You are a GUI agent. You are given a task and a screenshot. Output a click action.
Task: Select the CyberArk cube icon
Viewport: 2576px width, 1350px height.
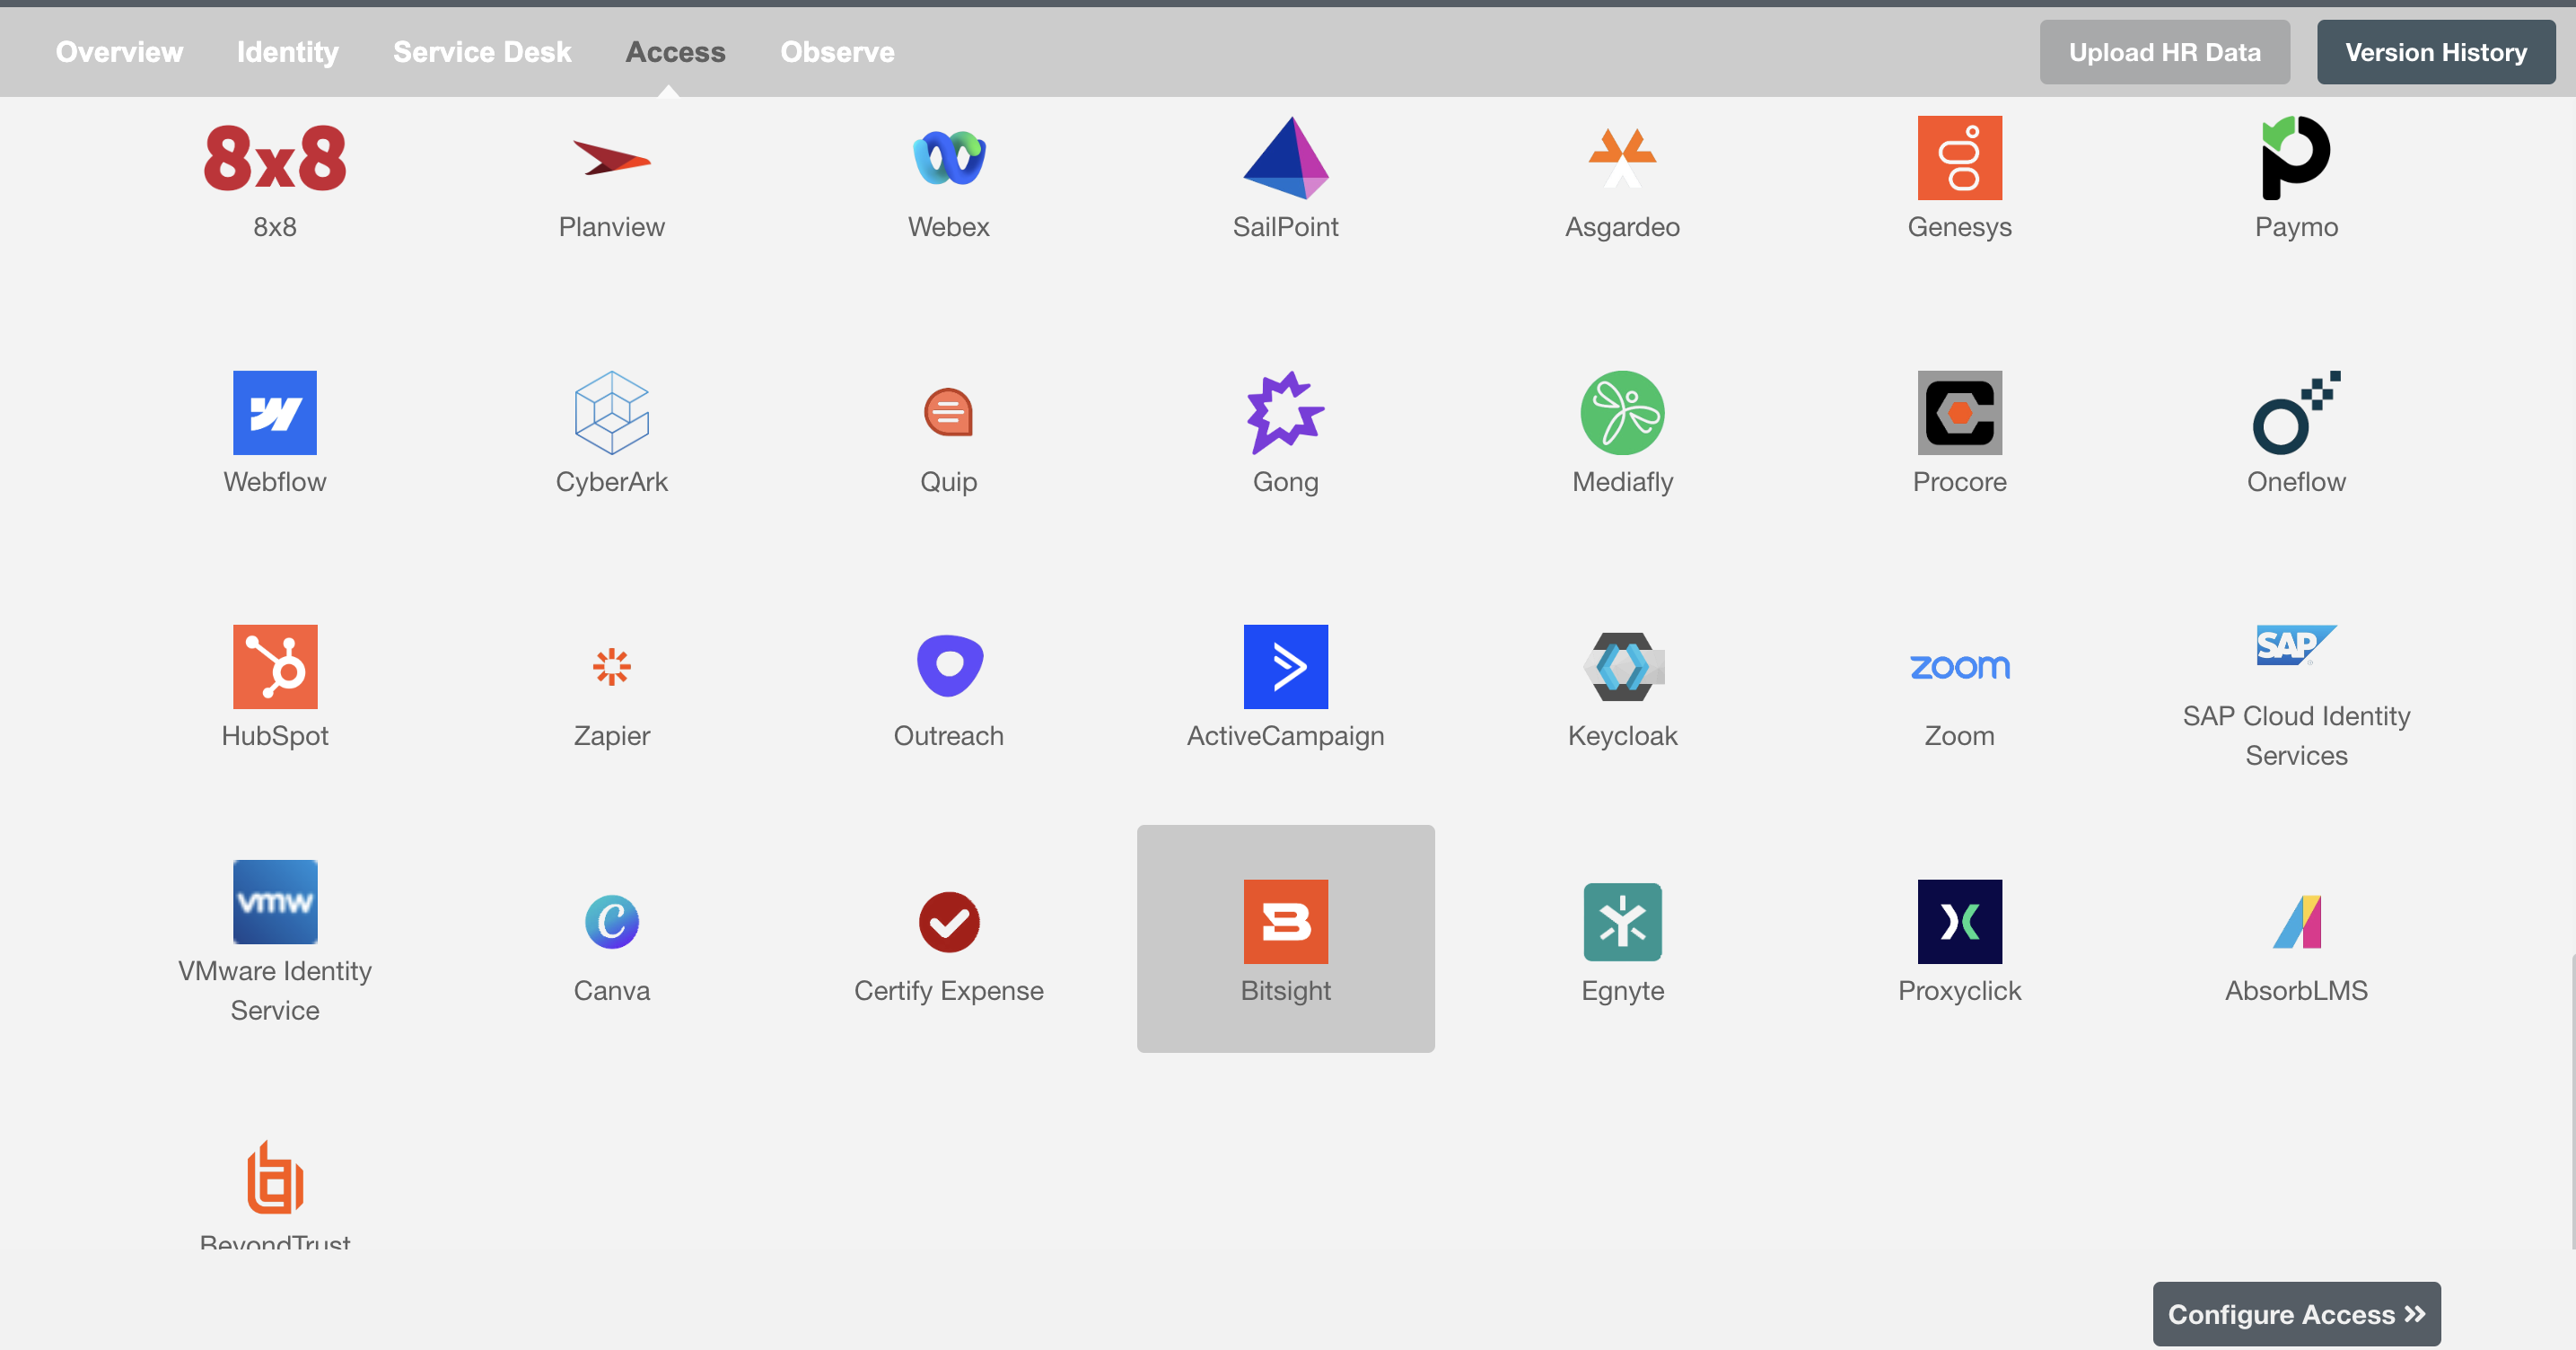(x=611, y=413)
